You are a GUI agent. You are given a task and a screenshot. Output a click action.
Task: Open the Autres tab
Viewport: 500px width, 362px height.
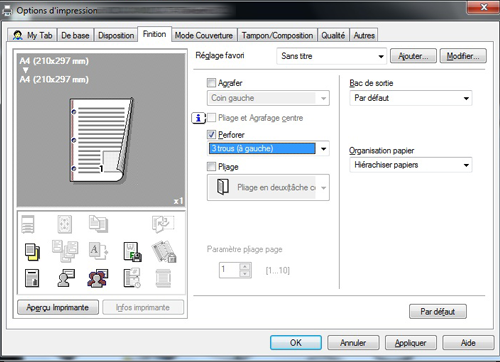[x=364, y=35]
